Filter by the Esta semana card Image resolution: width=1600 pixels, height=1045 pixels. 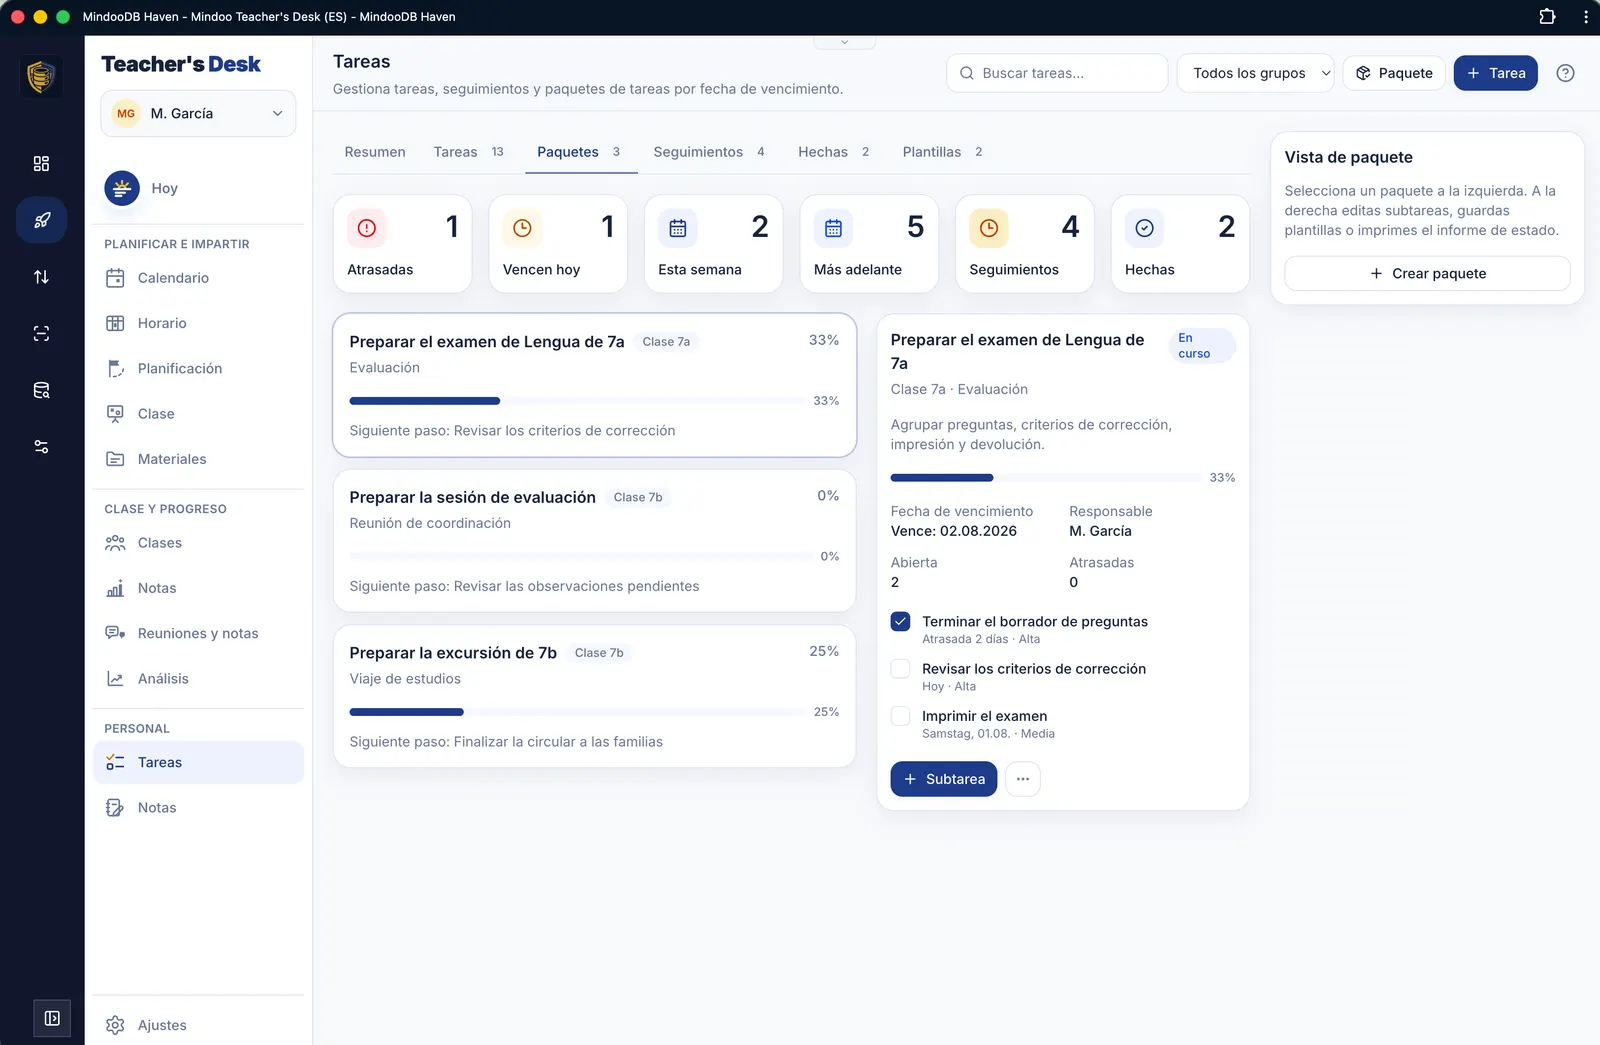coord(713,244)
